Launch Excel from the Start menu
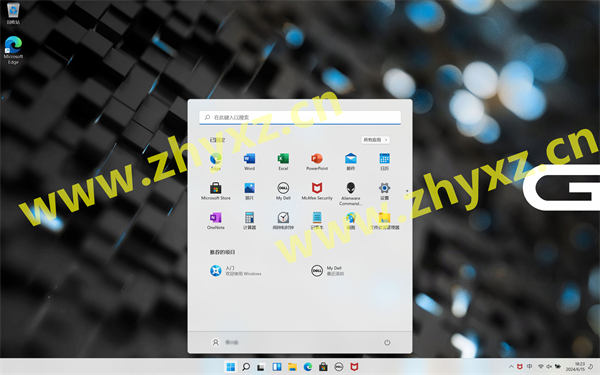The height and width of the screenshot is (375, 600). tap(283, 161)
